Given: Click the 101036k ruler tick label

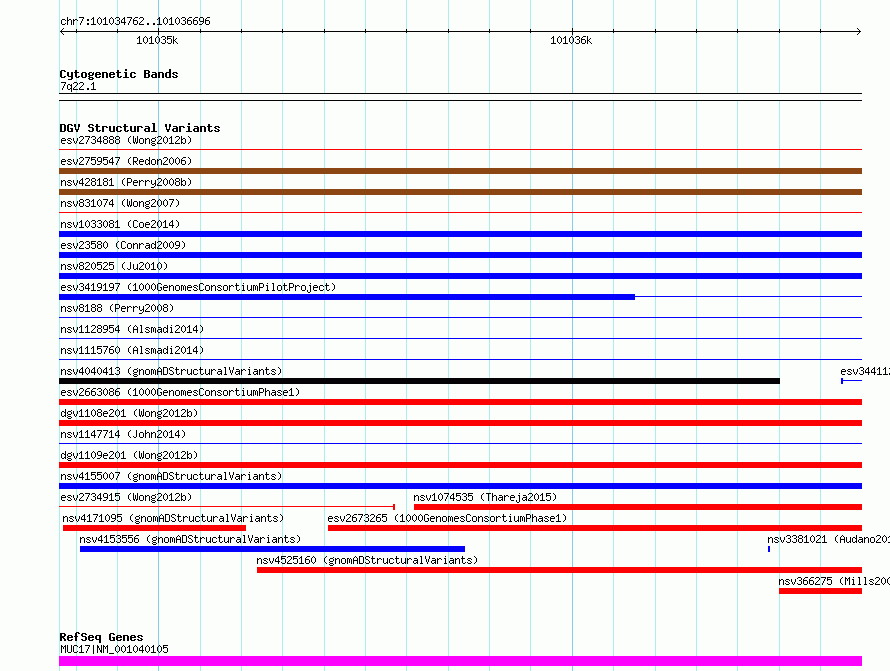Looking at the screenshot, I should pos(571,40).
